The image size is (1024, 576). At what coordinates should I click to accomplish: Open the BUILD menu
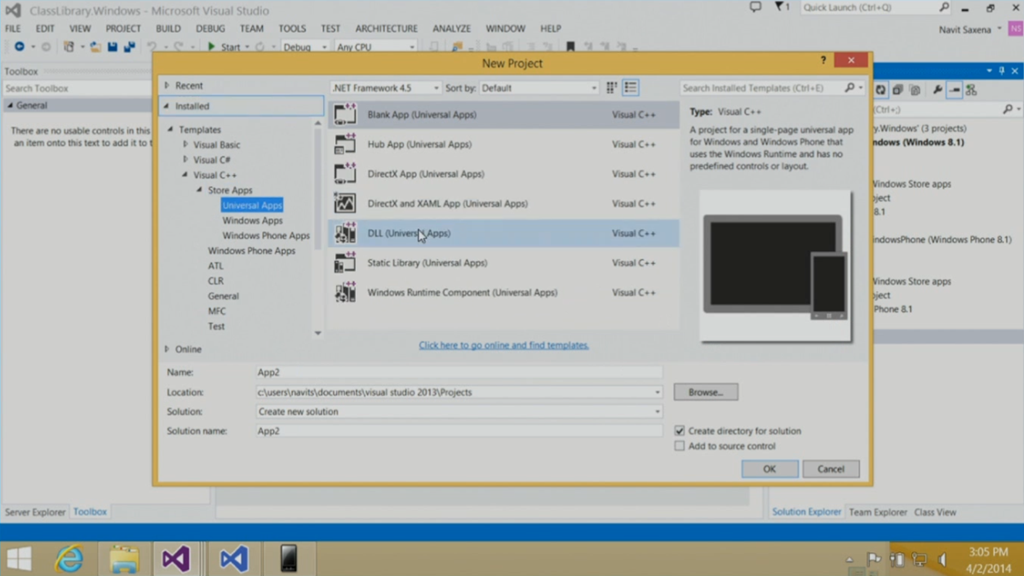pos(168,28)
